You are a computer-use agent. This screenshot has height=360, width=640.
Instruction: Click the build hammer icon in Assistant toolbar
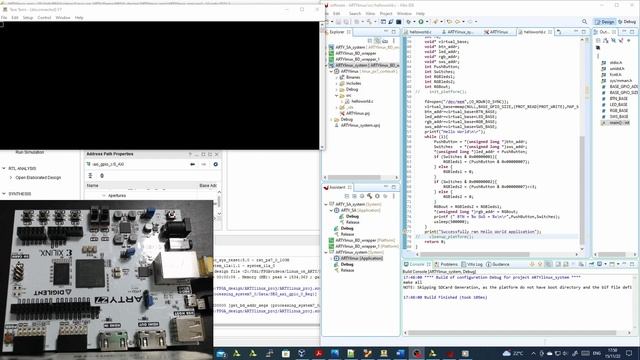coord(369,196)
